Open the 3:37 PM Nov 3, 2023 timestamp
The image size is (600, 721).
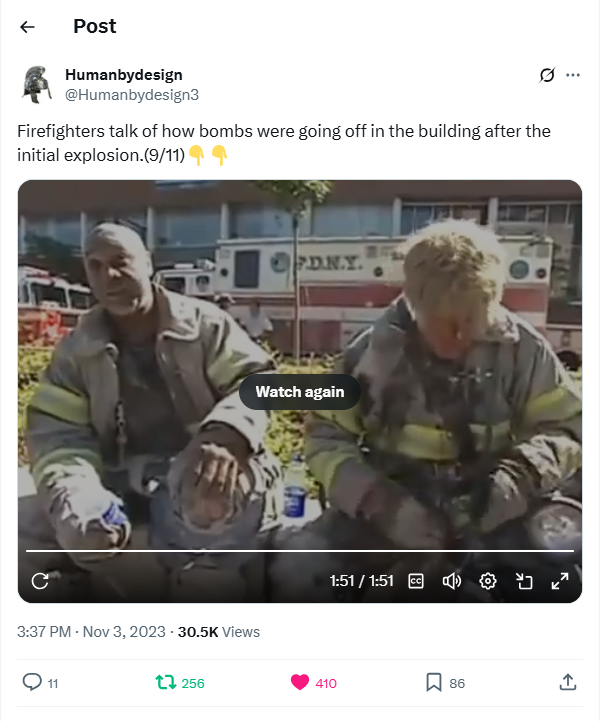coord(91,632)
